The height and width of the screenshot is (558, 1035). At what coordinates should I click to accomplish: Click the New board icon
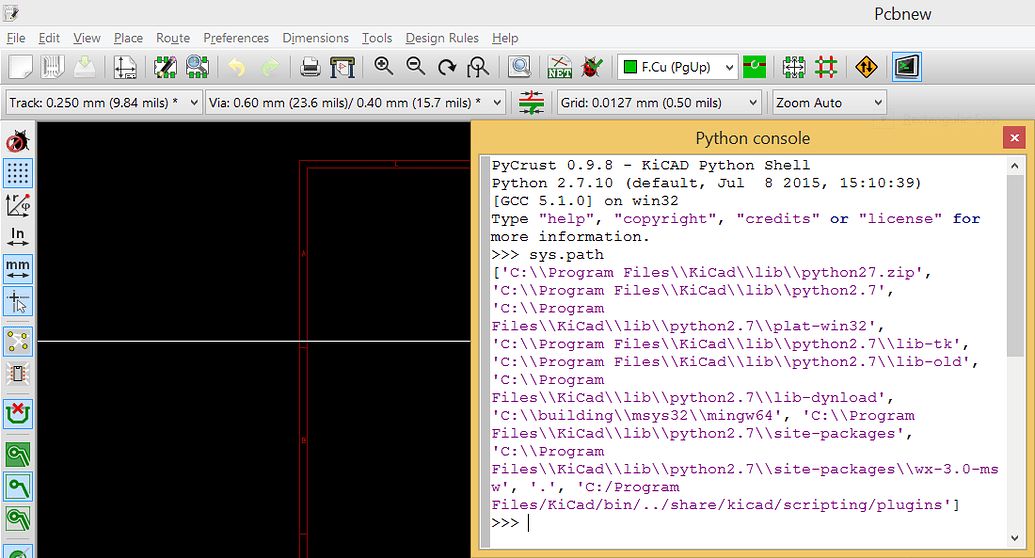coord(20,67)
